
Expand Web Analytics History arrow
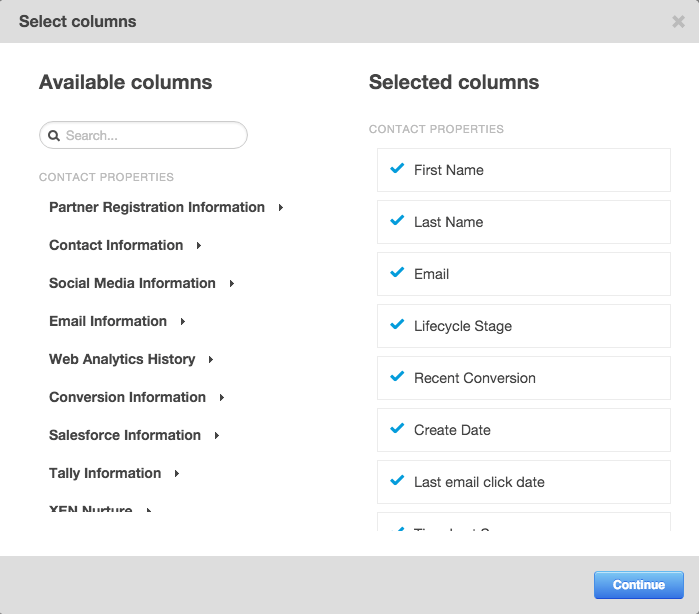[211, 359]
